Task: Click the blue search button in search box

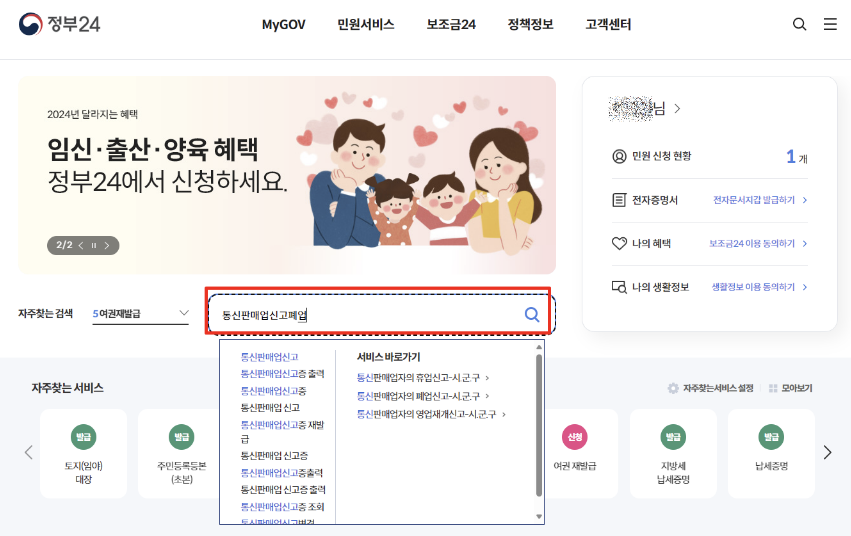Action: [x=532, y=314]
